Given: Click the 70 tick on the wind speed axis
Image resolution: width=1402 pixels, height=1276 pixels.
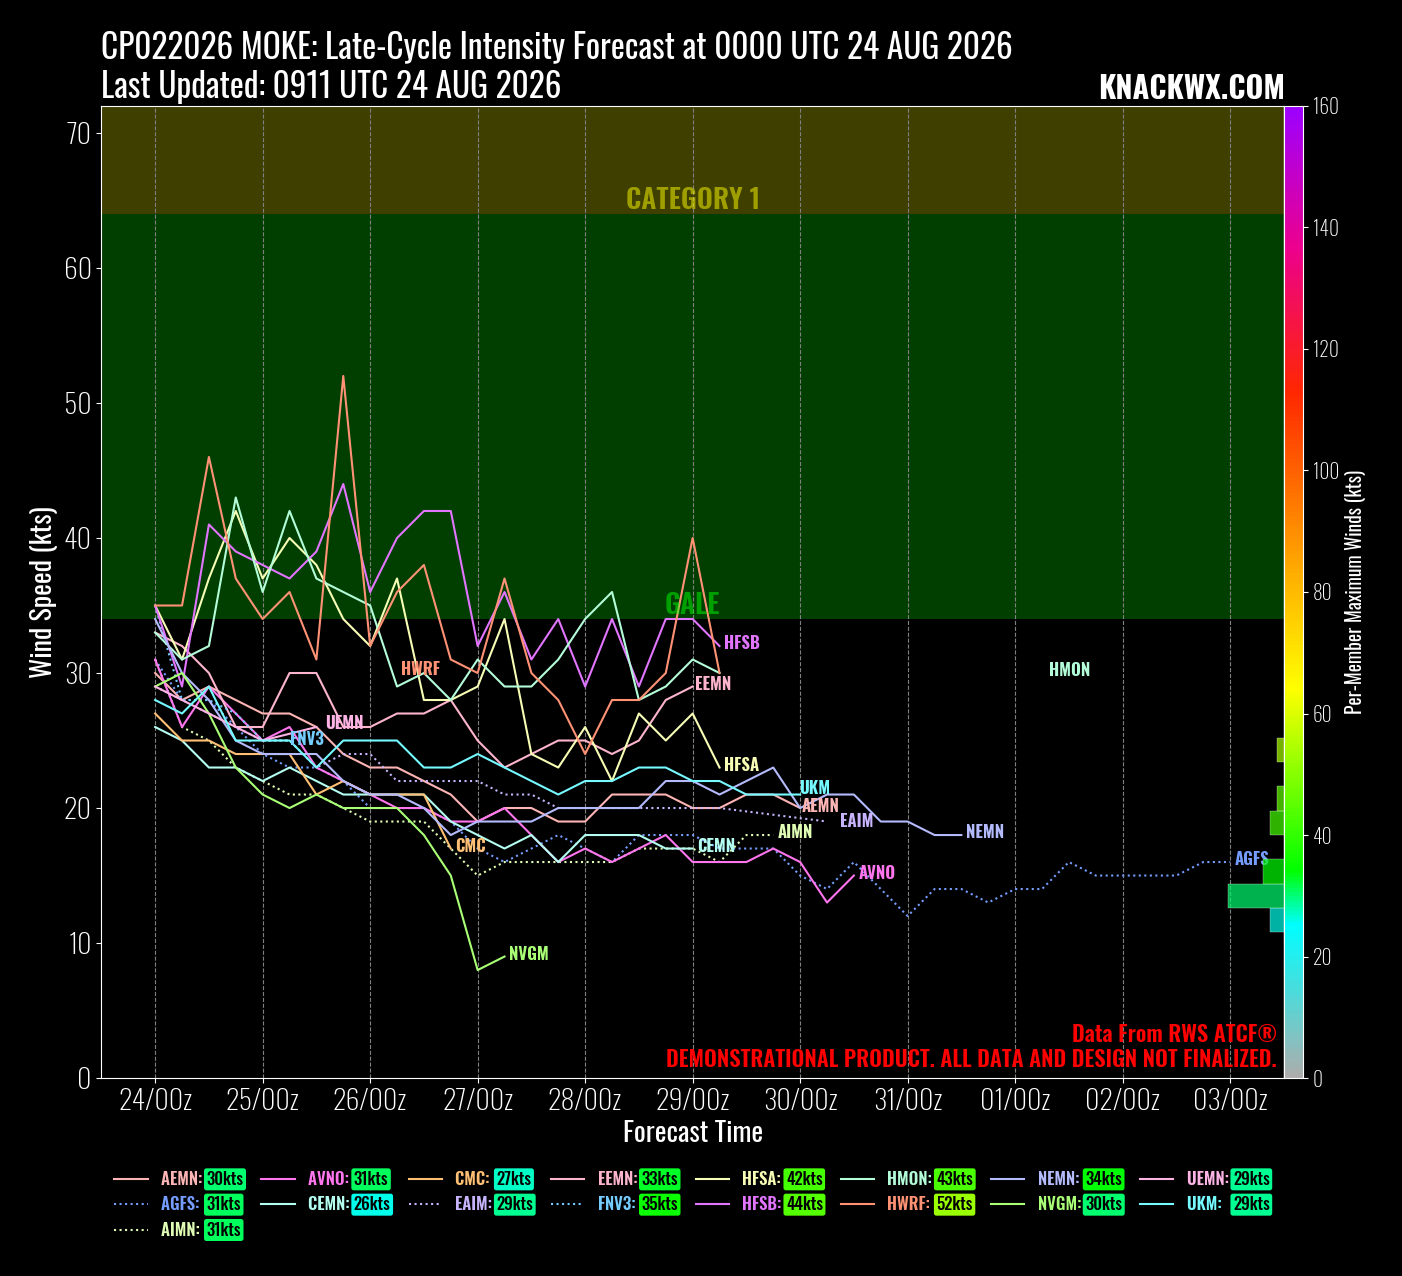Looking at the screenshot, I should [79, 133].
